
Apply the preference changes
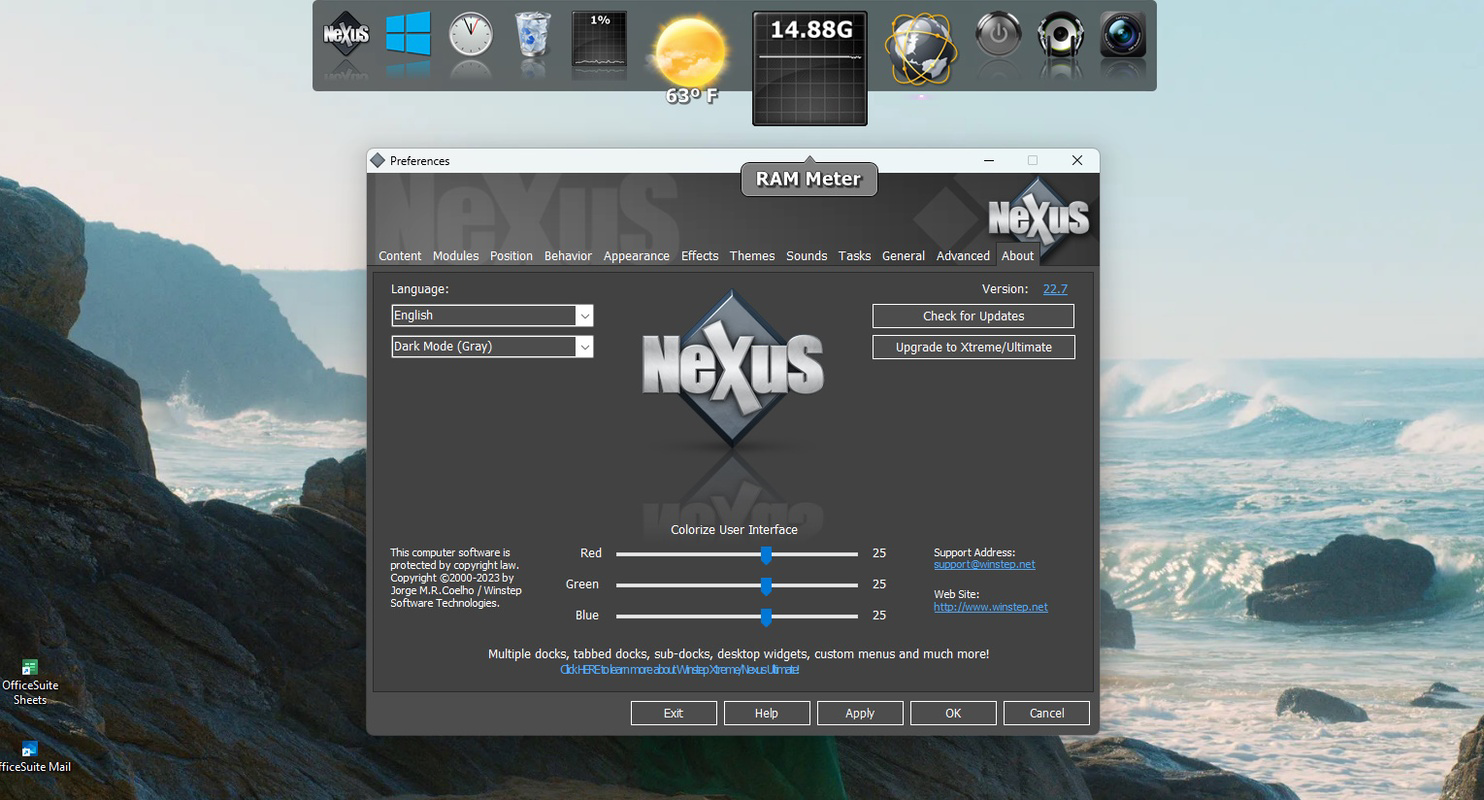click(860, 713)
